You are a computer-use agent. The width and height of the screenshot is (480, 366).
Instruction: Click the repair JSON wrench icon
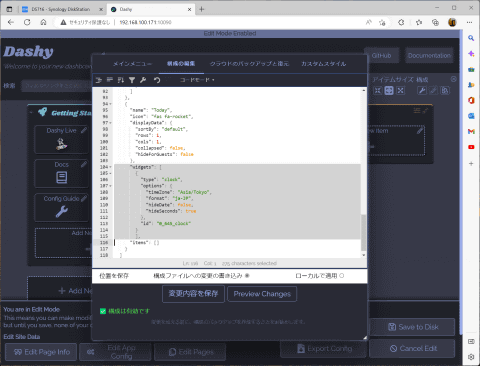click(x=143, y=80)
